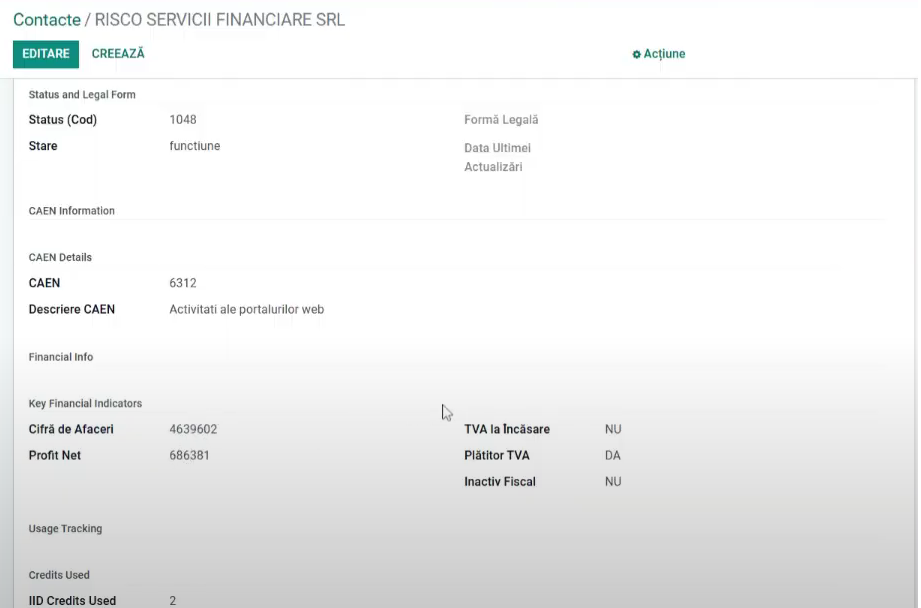Click the Inactiv Fiscal NU value
This screenshot has width=921, height=608.
tap(613, 482)
